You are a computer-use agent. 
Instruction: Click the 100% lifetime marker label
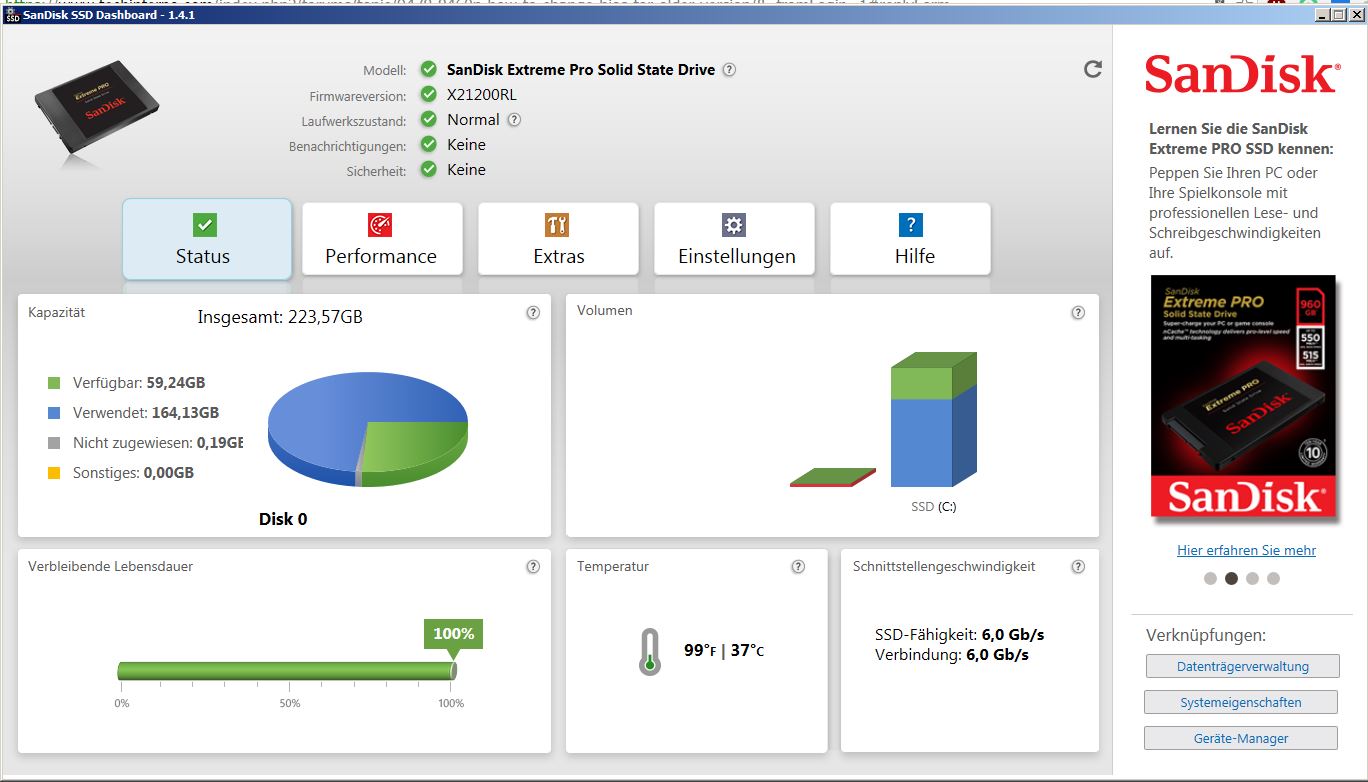453,634
